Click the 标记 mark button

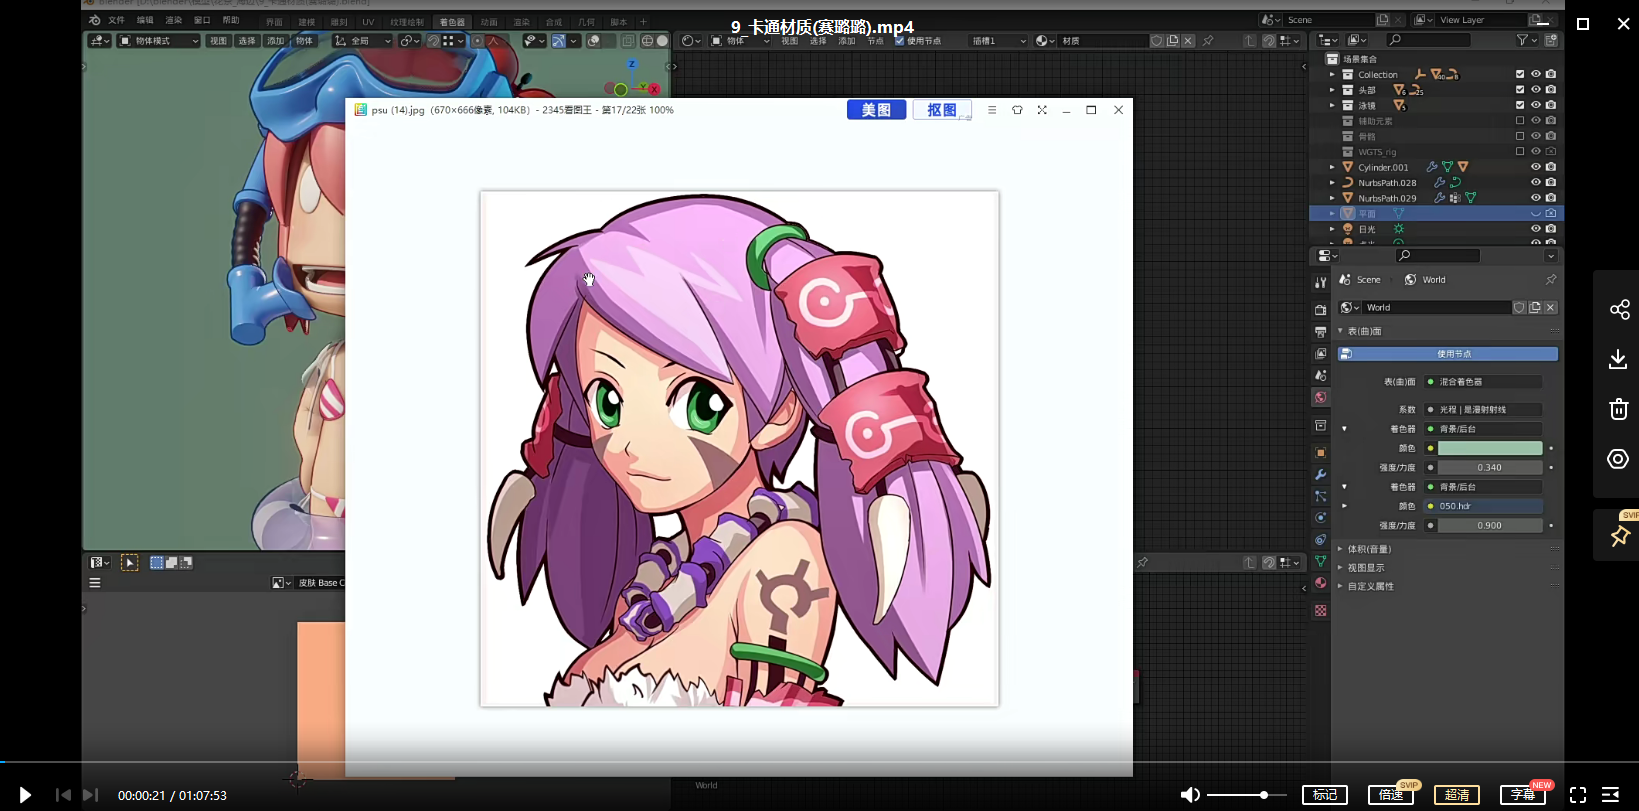click(1325, 795)
